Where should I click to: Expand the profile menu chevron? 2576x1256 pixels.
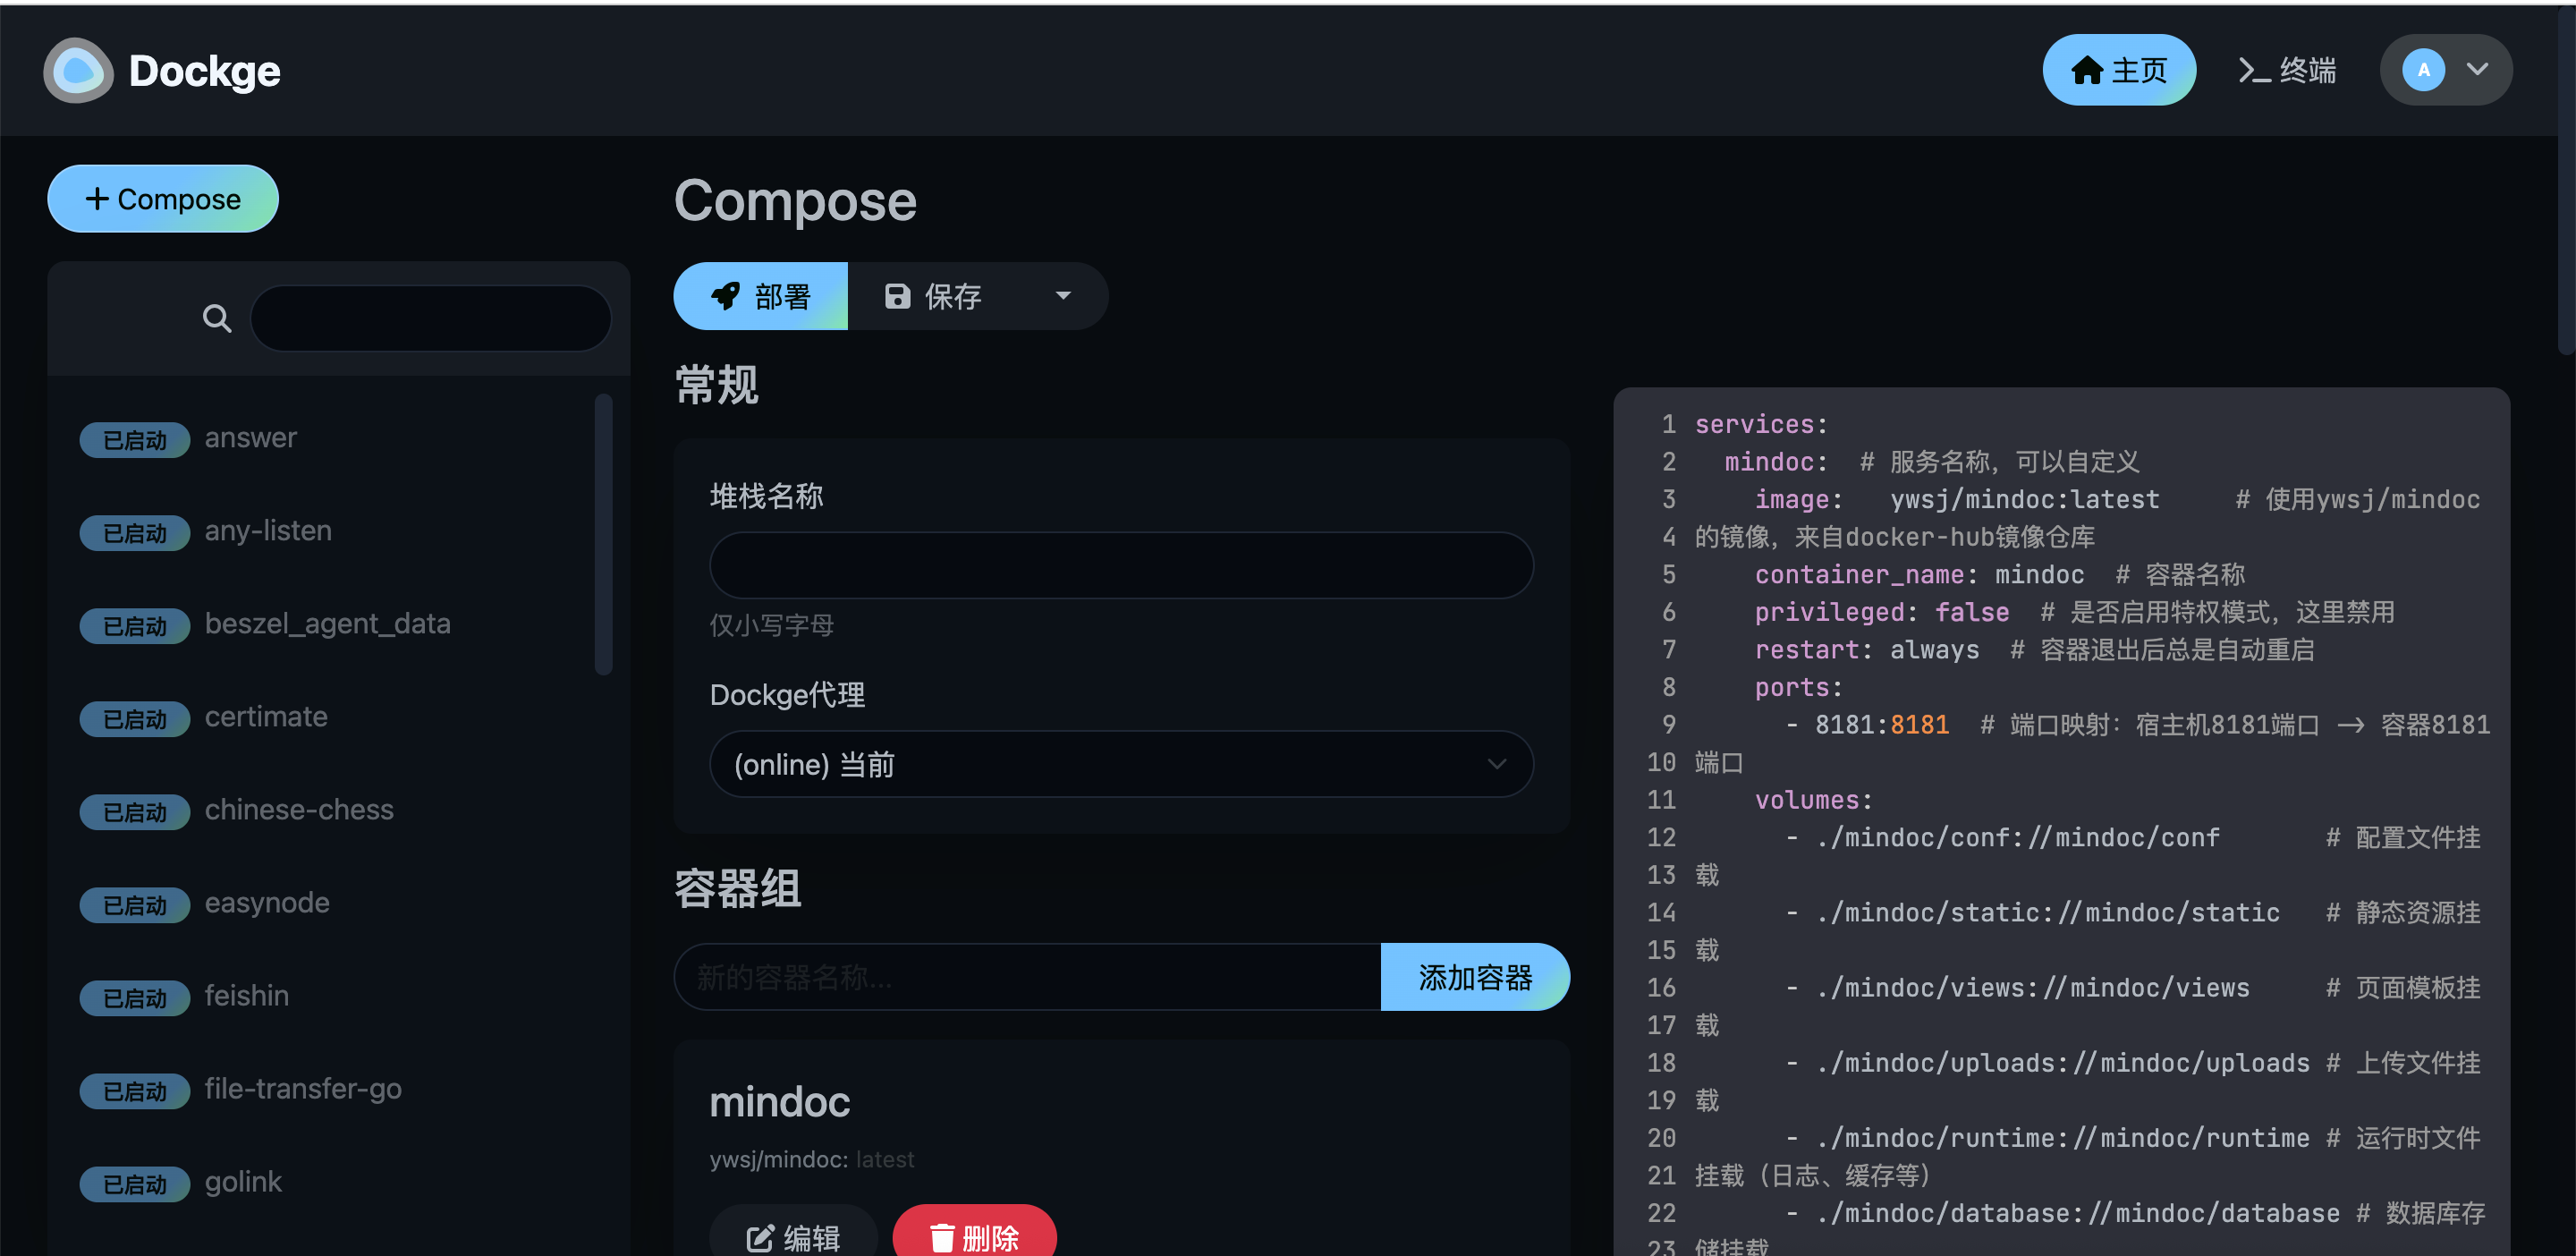pos(2477,70)
